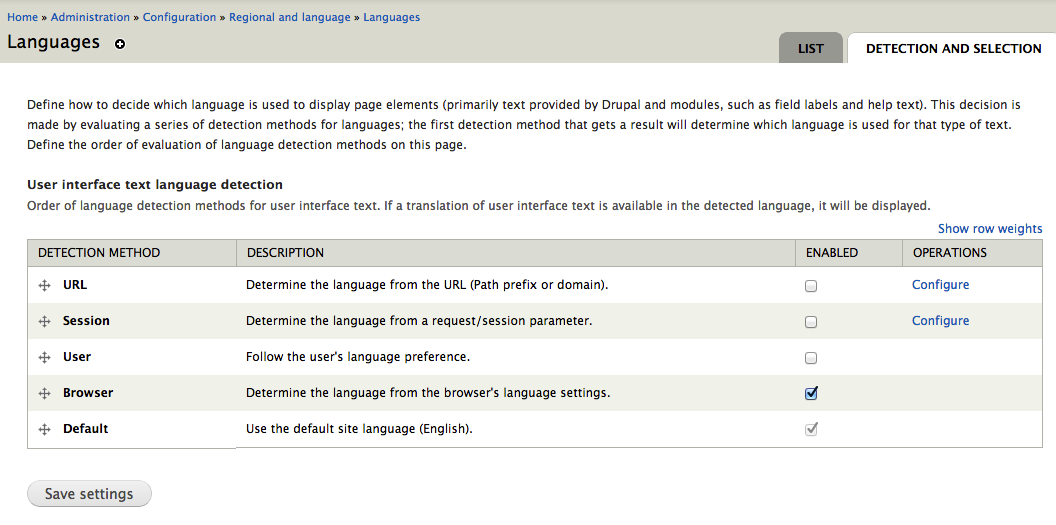Click the drag handle for User row
The width and height of the screenshot is (1056, 525).
click(44, 357)
